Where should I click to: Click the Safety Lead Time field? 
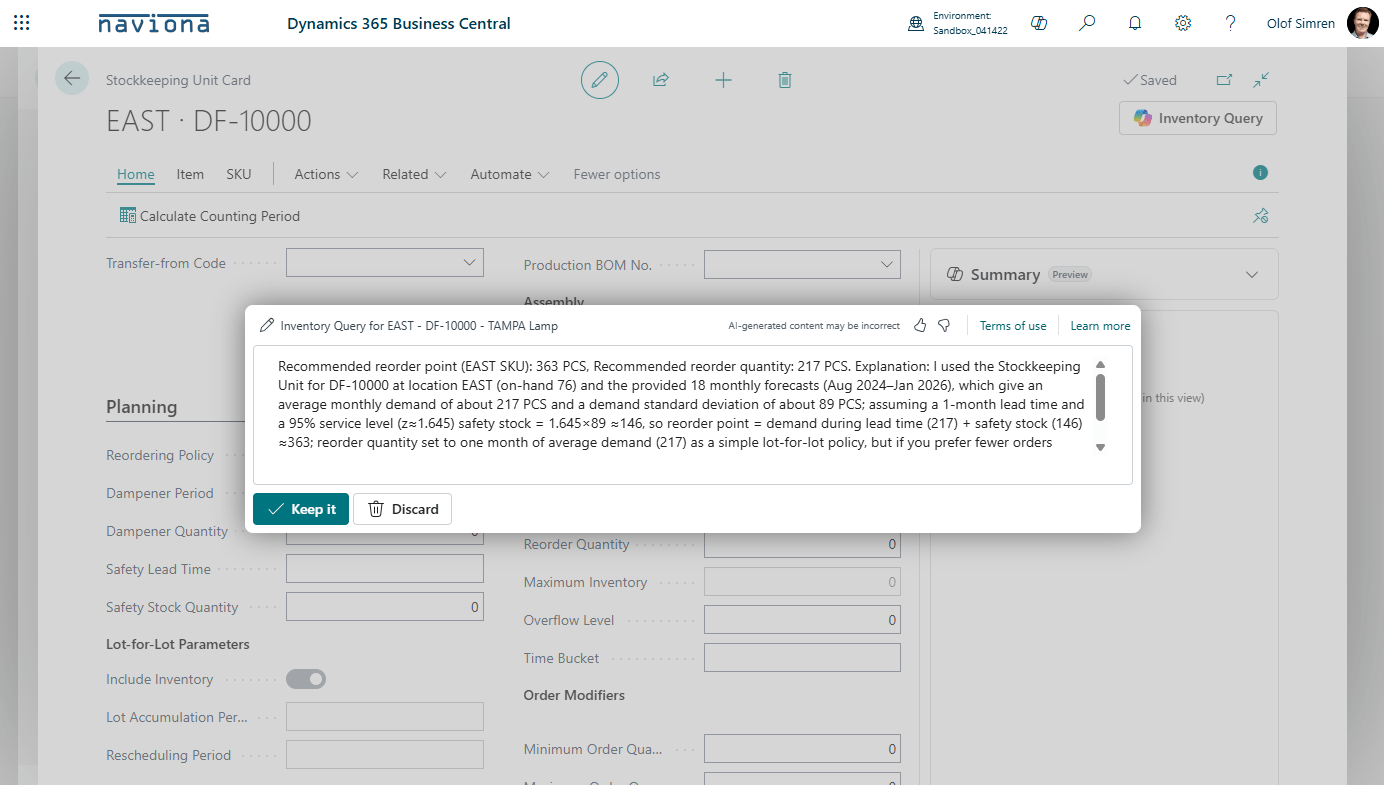(x=385, y=569)
